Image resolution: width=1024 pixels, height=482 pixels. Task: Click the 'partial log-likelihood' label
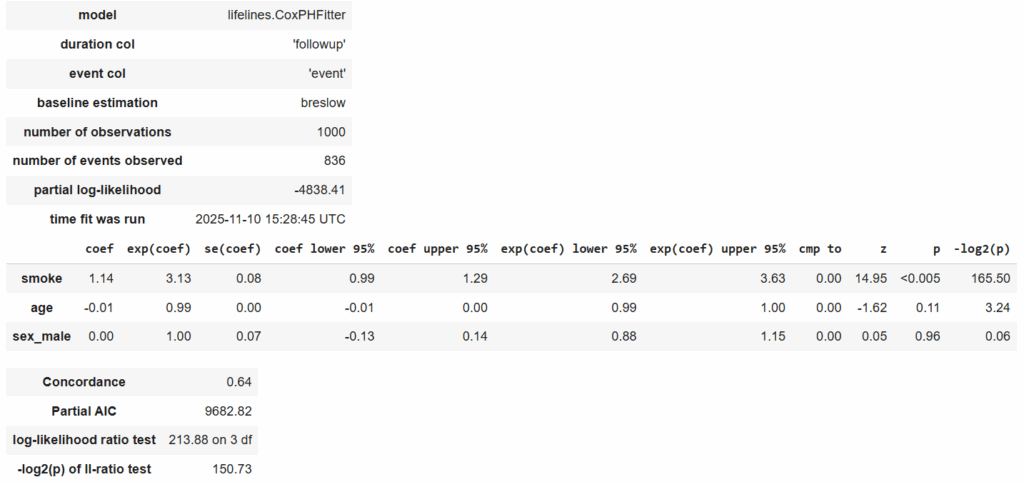(97, 190)
